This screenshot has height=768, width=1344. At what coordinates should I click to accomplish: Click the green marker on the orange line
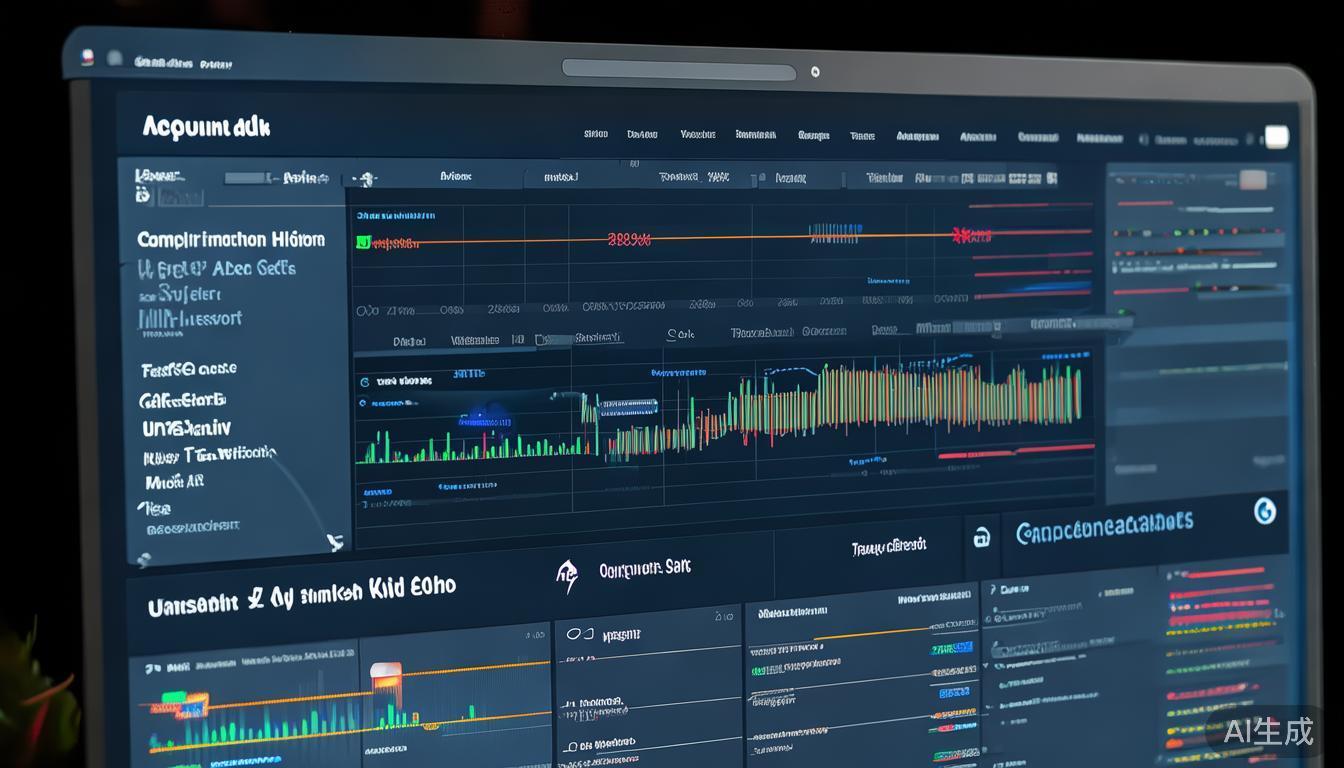coord(363,242)
